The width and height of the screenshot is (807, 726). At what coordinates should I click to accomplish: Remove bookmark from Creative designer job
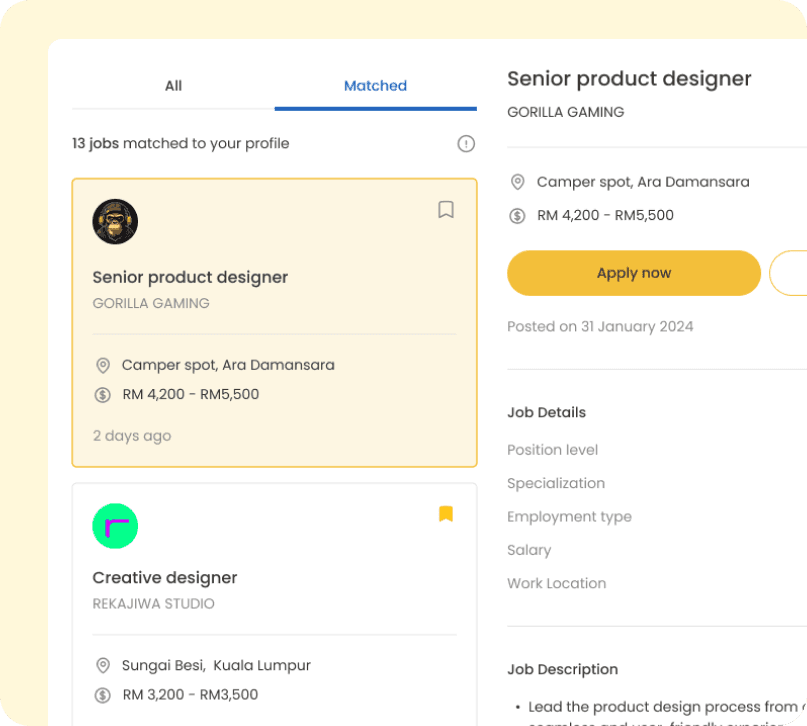(x=446, y=514)
